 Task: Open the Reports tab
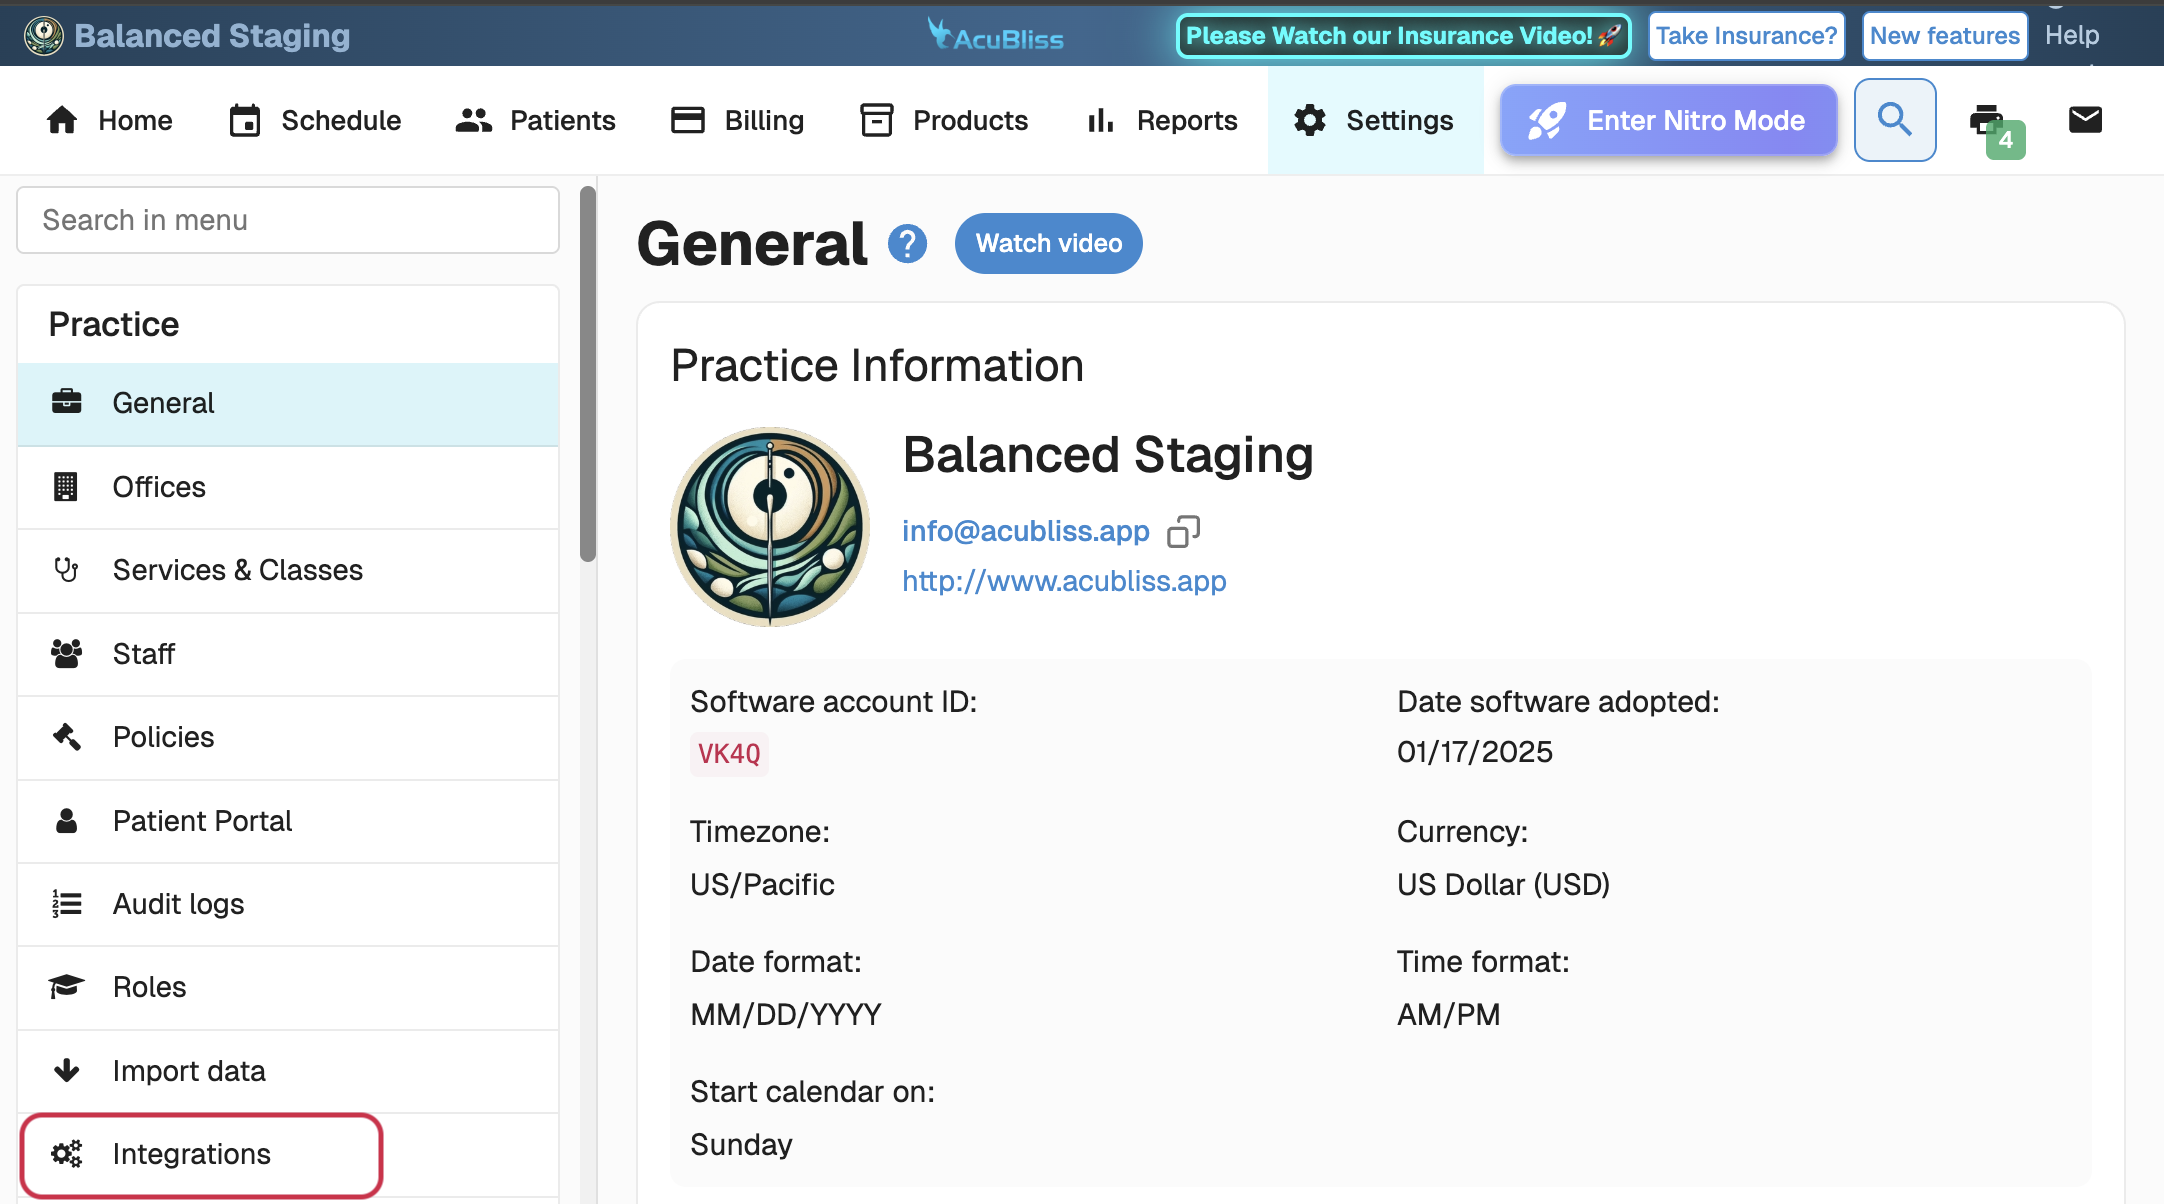(1162, 120)
